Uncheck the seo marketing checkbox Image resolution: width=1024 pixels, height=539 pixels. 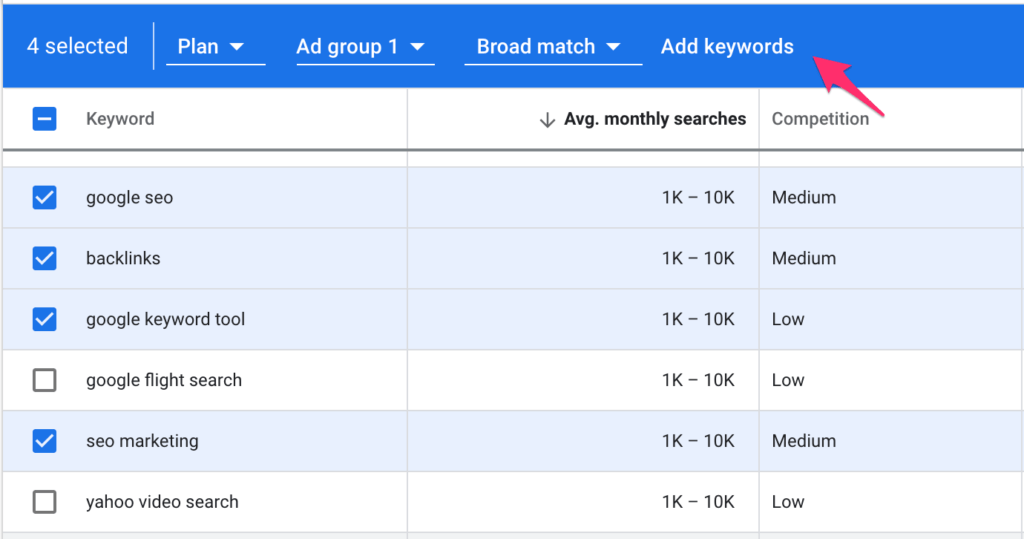click(x=44, y=441)
